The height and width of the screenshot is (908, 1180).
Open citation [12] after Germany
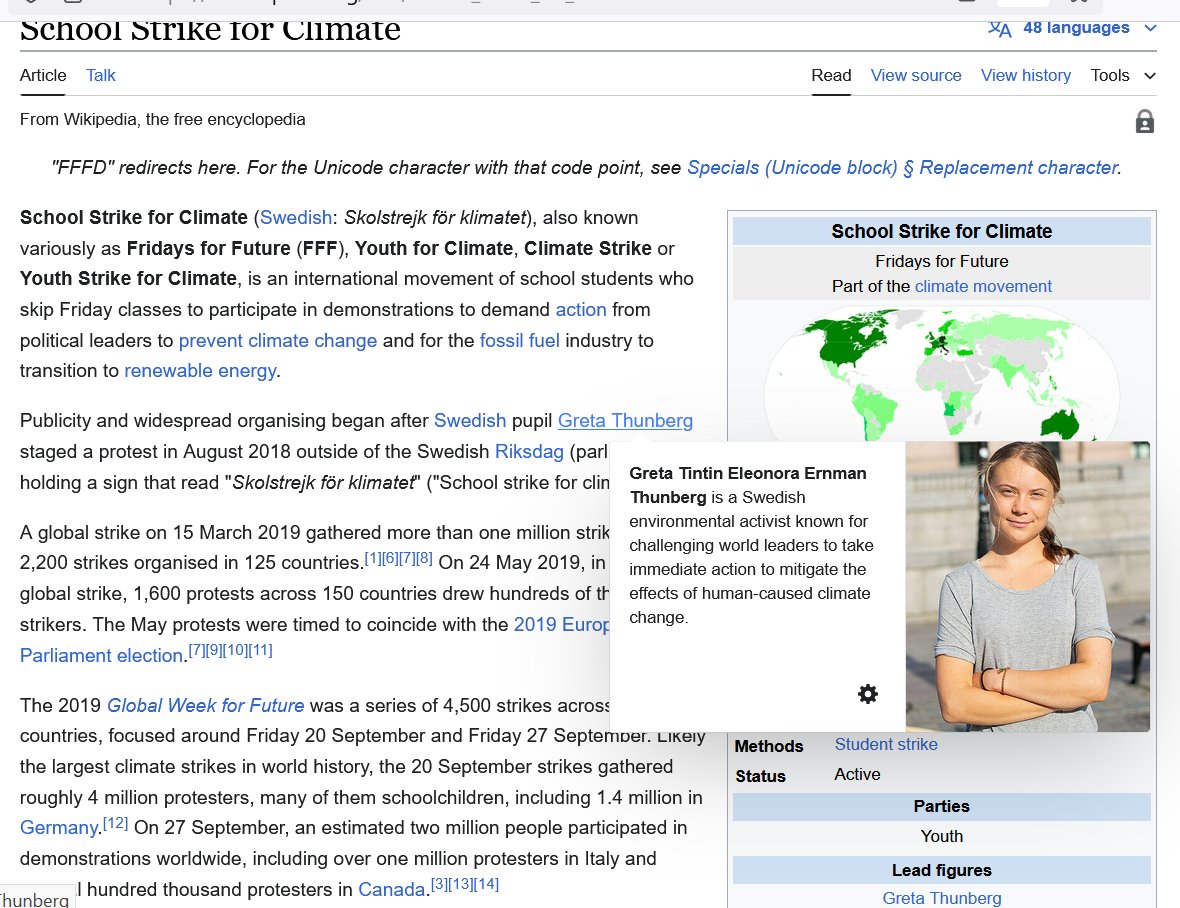pyautogui.click(x=115, y=823)
